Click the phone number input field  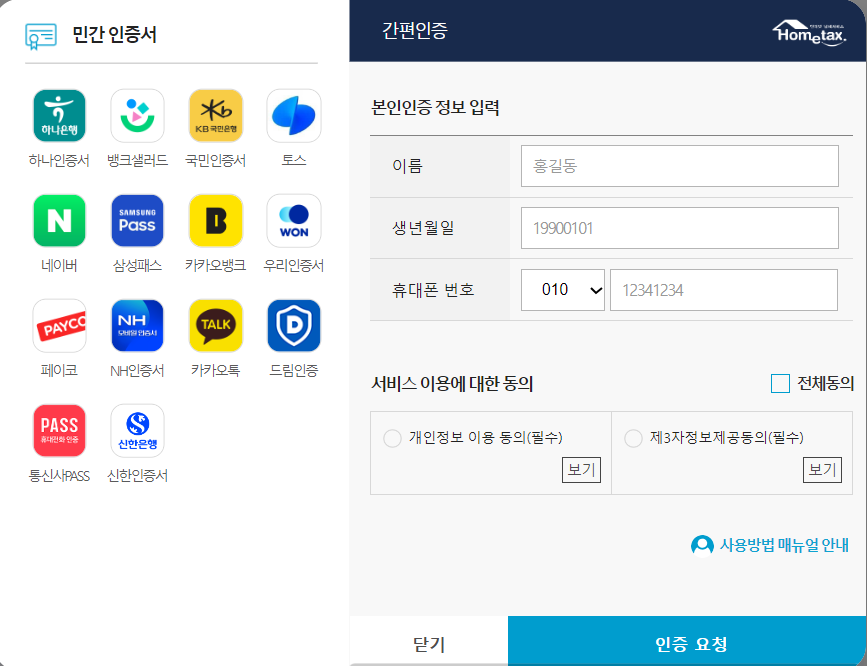pyautogui.click(x=724, y=290)
